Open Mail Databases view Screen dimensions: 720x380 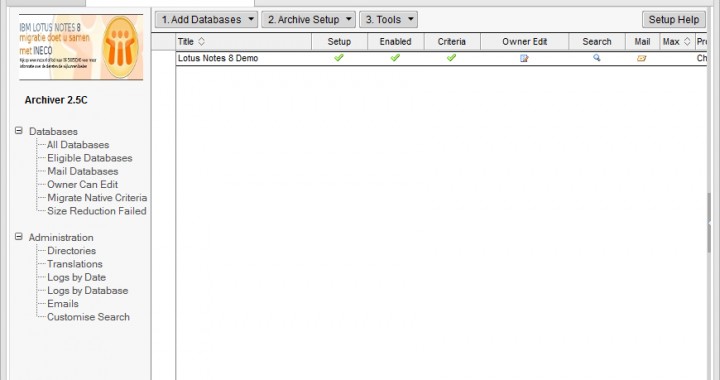point(83,172)
